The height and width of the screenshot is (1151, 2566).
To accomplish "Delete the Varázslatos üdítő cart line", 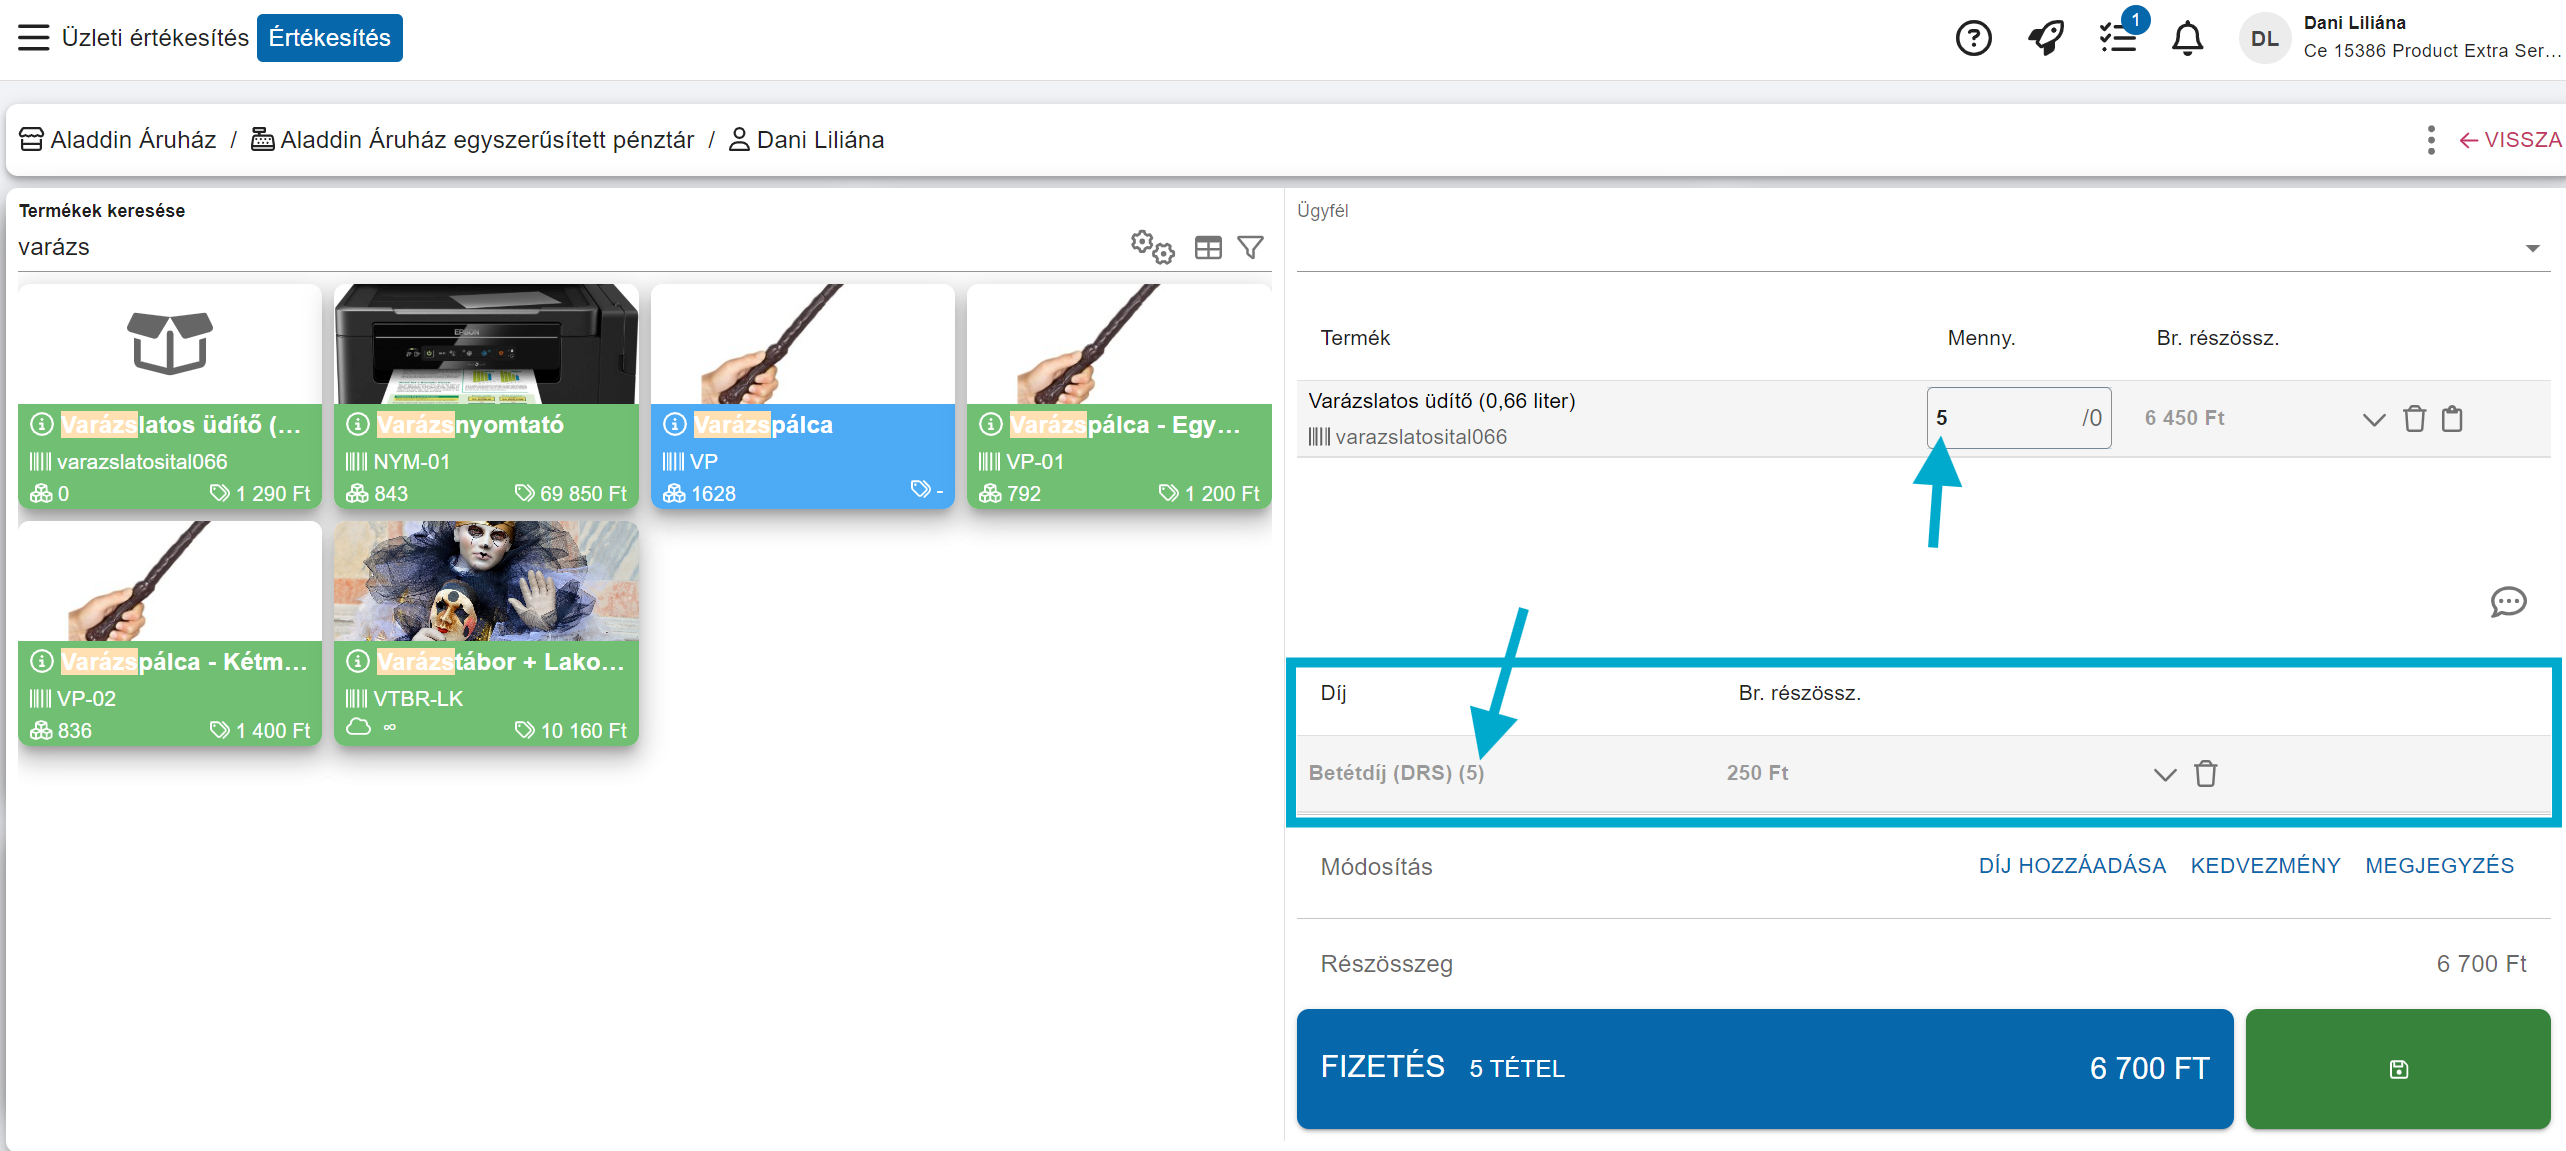I will pos(2414,419).
